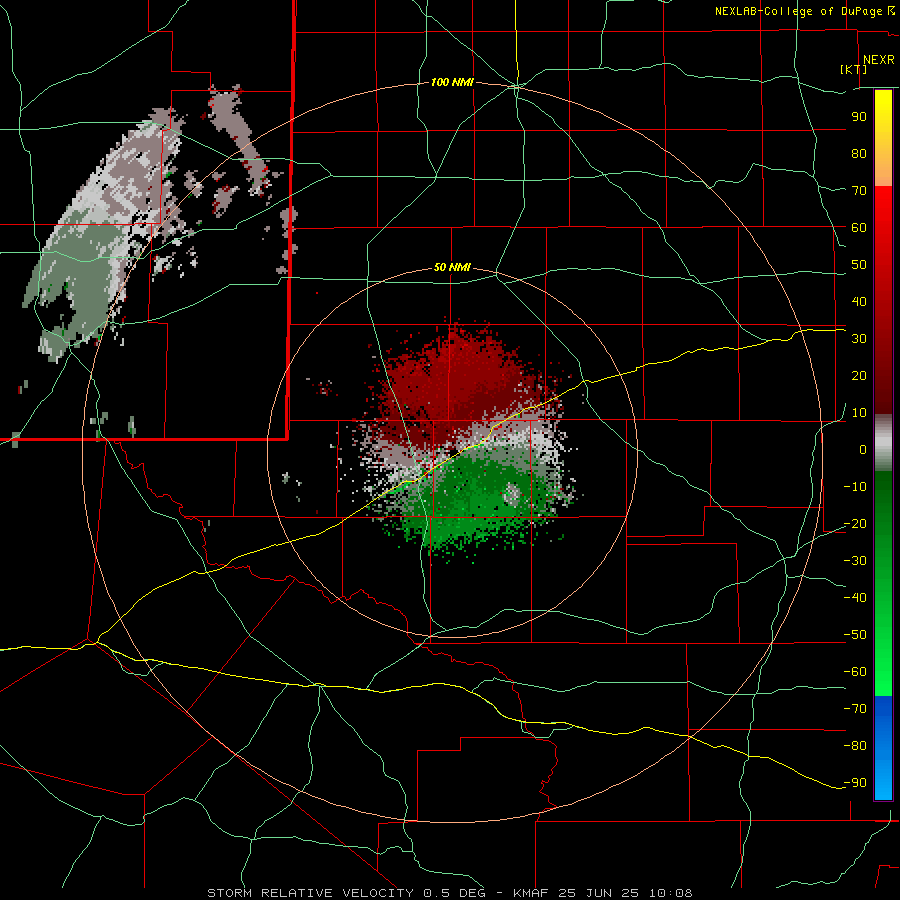Pick the blue segment of the velocity color bar
The image size is (900, 900).
coord(883,748)
